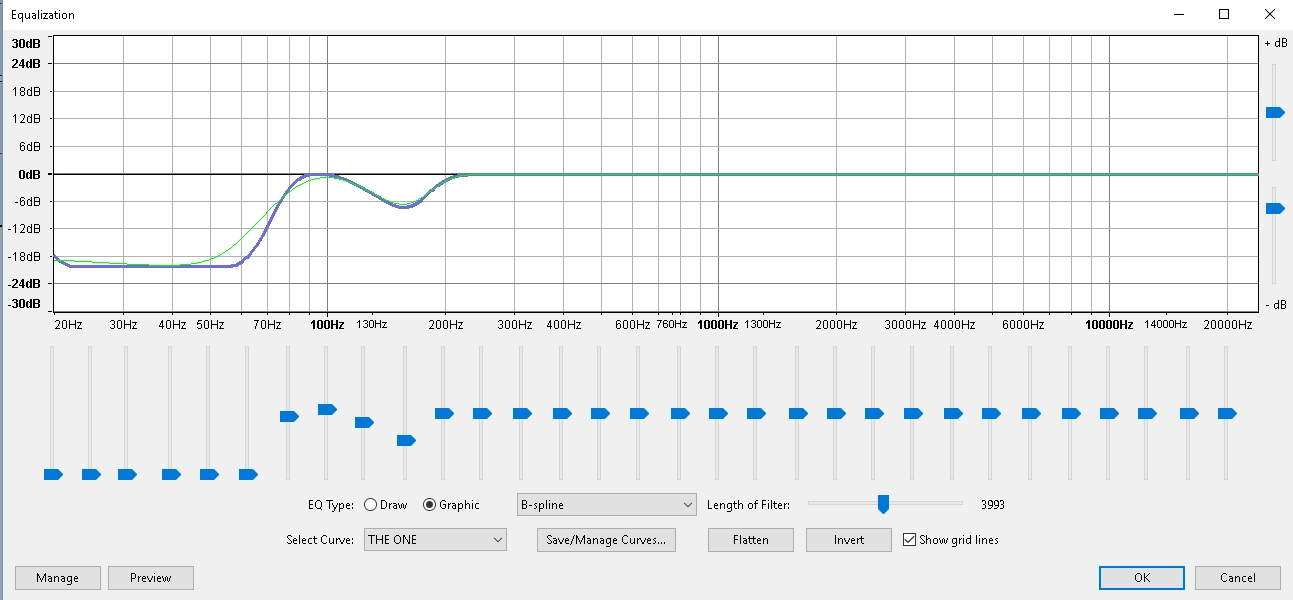Click the 160Hz band slider handle
The width and height of the screenshot is (1293, 600).
pos(405,440)
